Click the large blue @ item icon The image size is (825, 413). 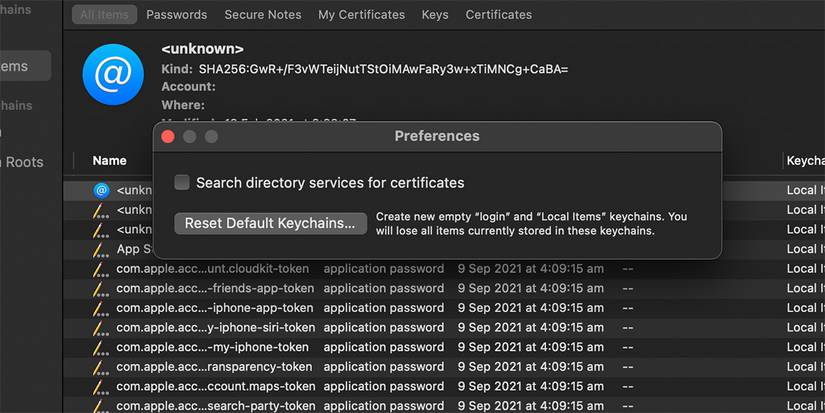pos(113,73)
